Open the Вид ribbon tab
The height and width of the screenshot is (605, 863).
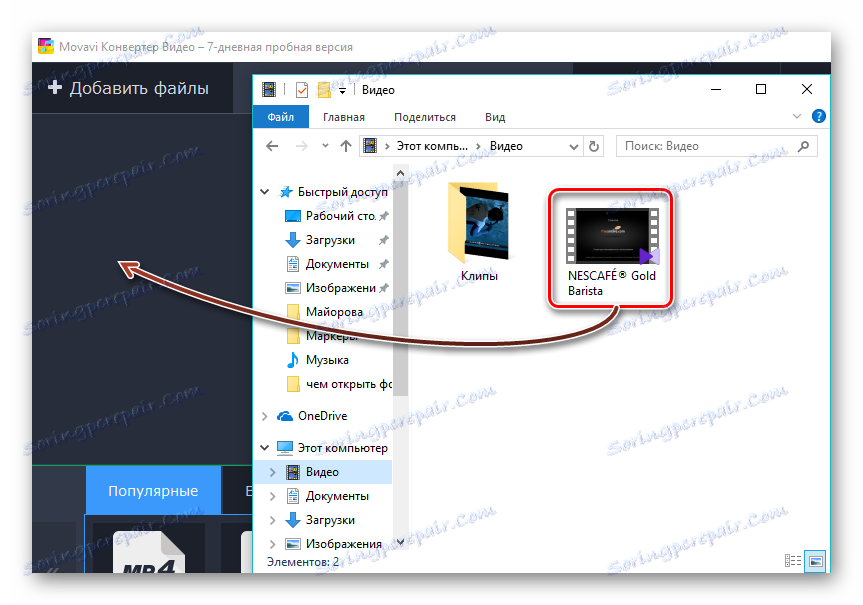(x=495, y=117)
